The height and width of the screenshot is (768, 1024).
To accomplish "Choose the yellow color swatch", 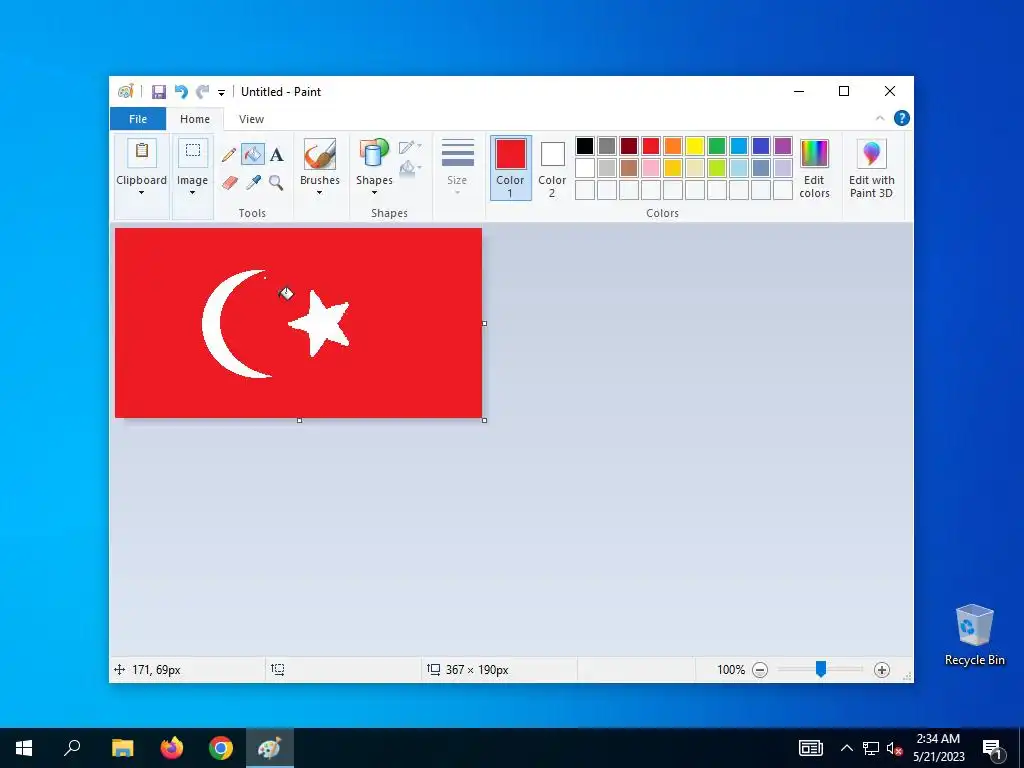I will coord(695,146).
